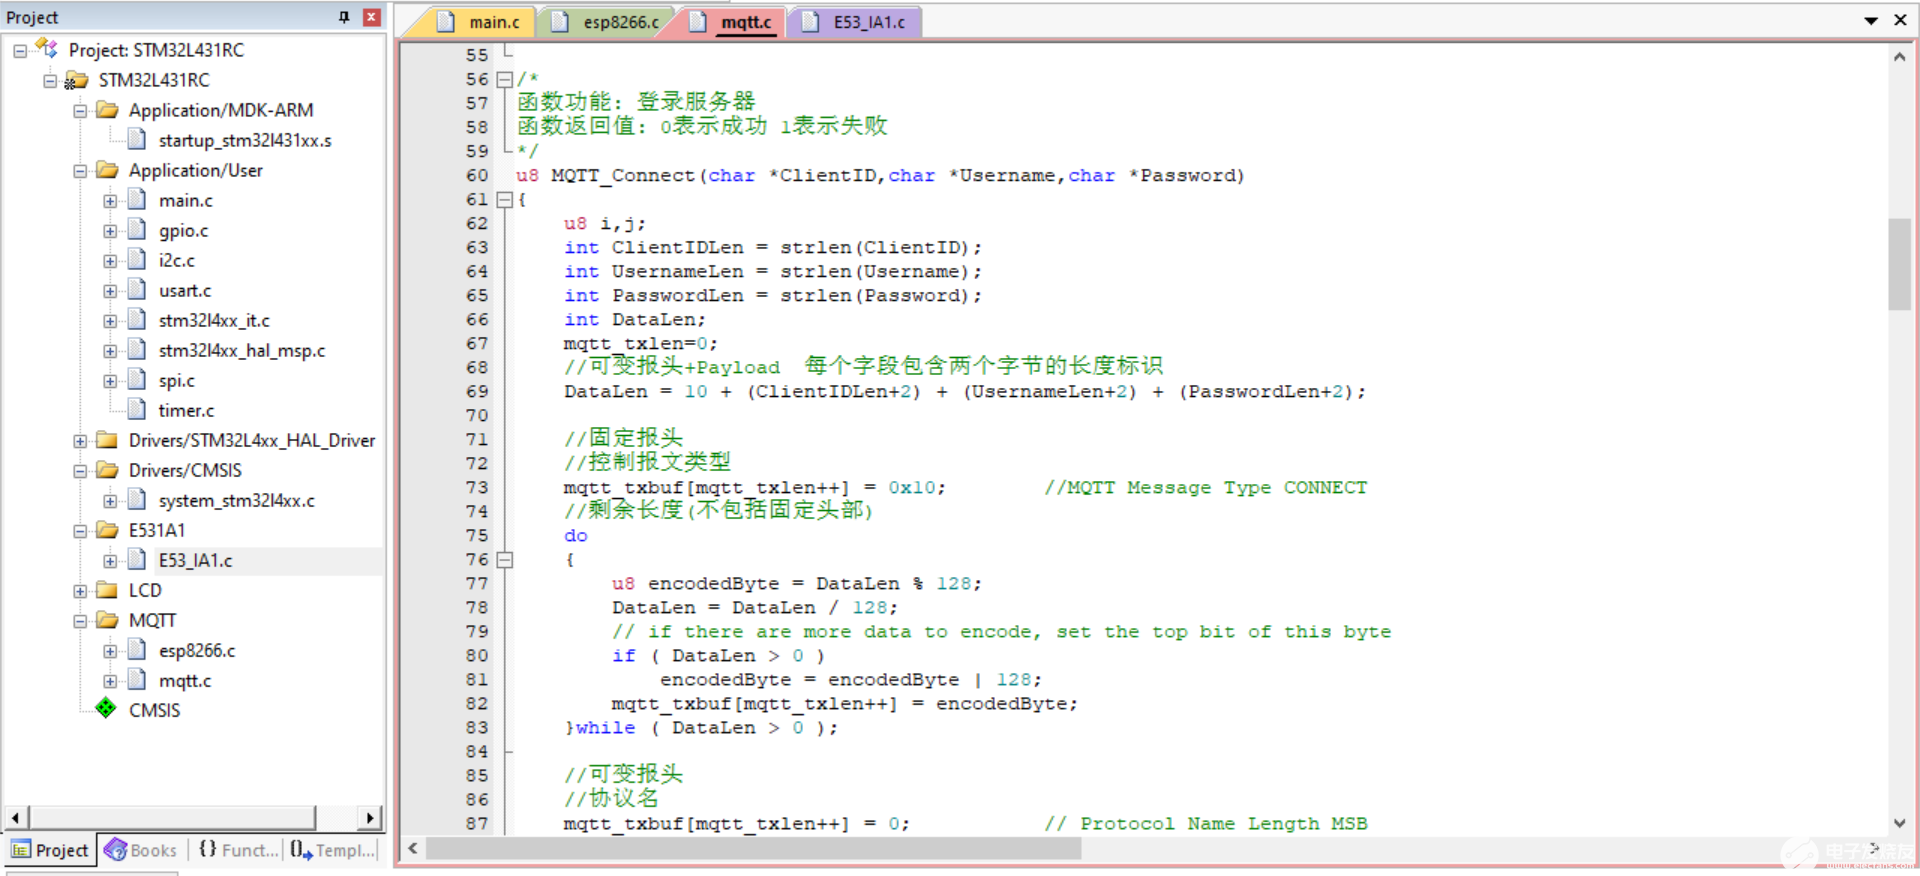
Task: Click the MQTT folder icon
Action: point(107,620)
